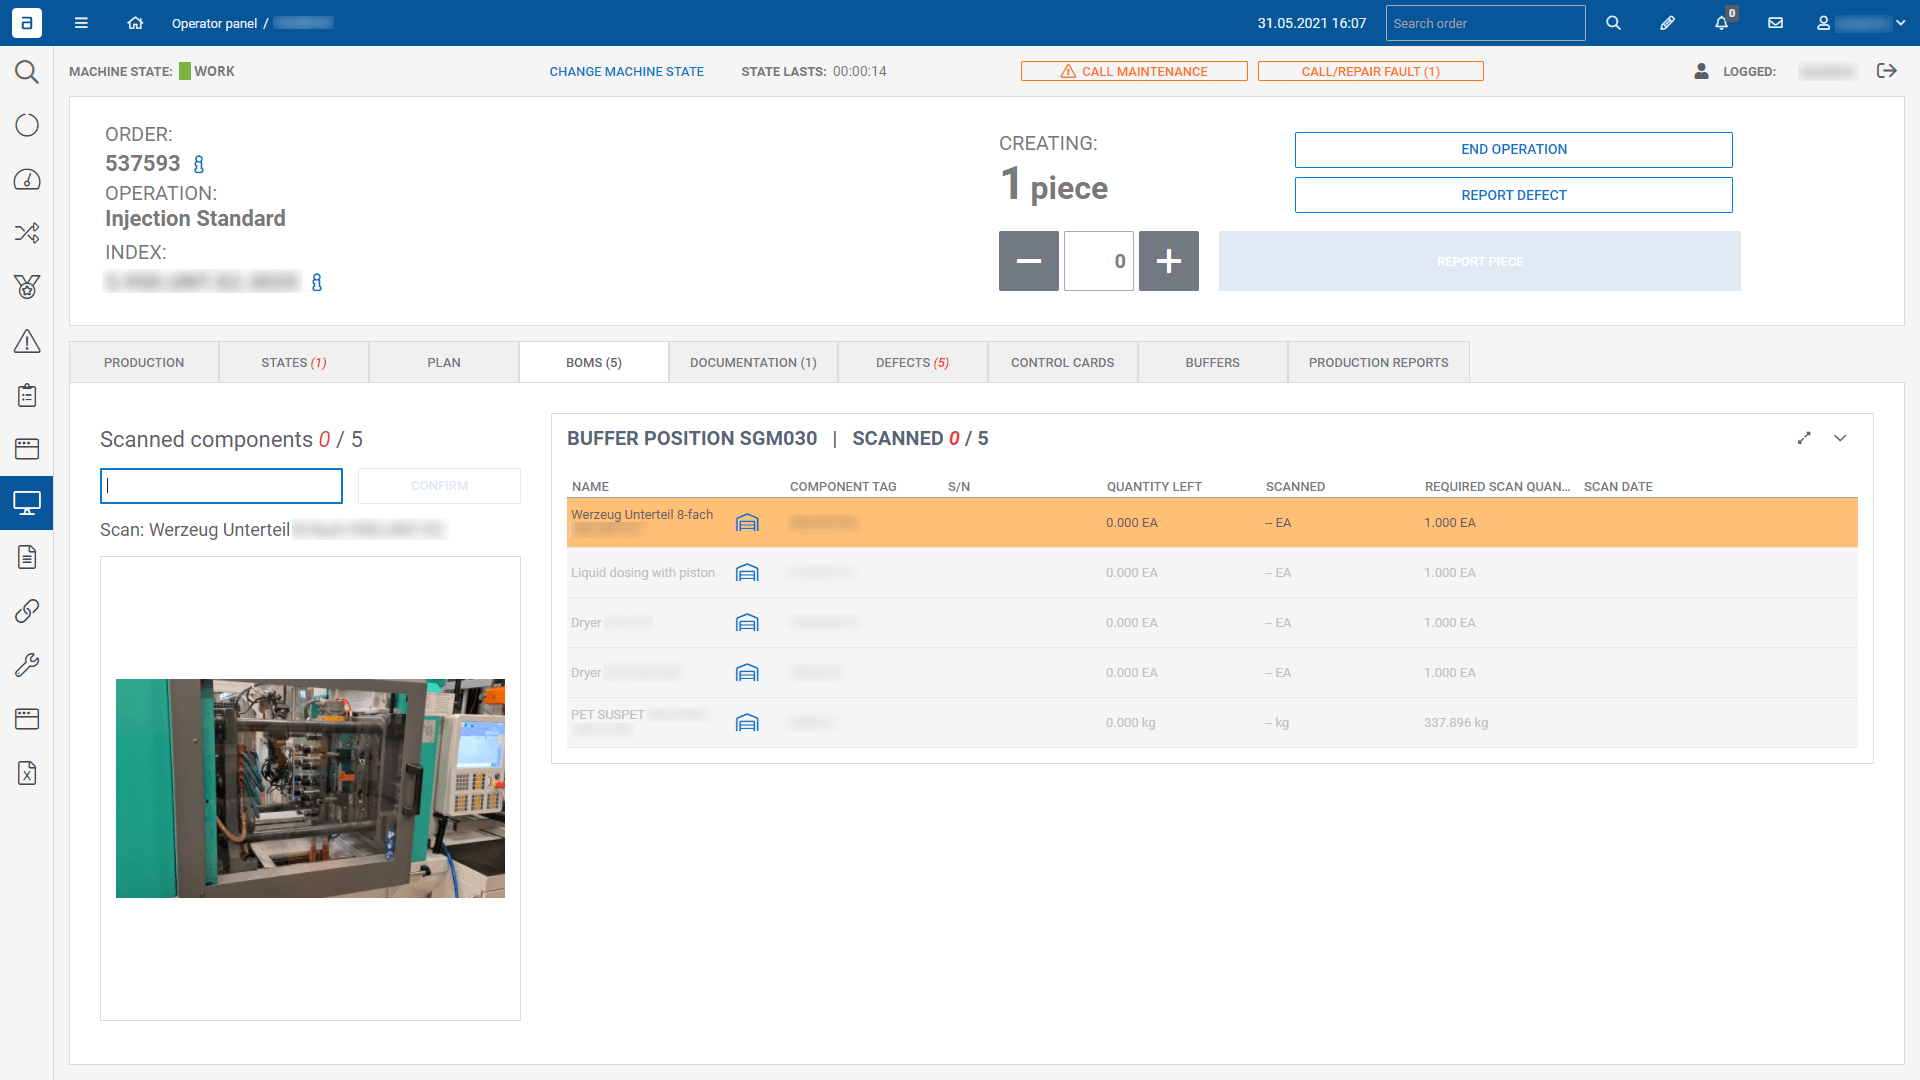Image resolution: width=1920 pixels, height=1080 pixels.
Task: Open the info icon next to order 537593
Action: [x=199, y=164]
